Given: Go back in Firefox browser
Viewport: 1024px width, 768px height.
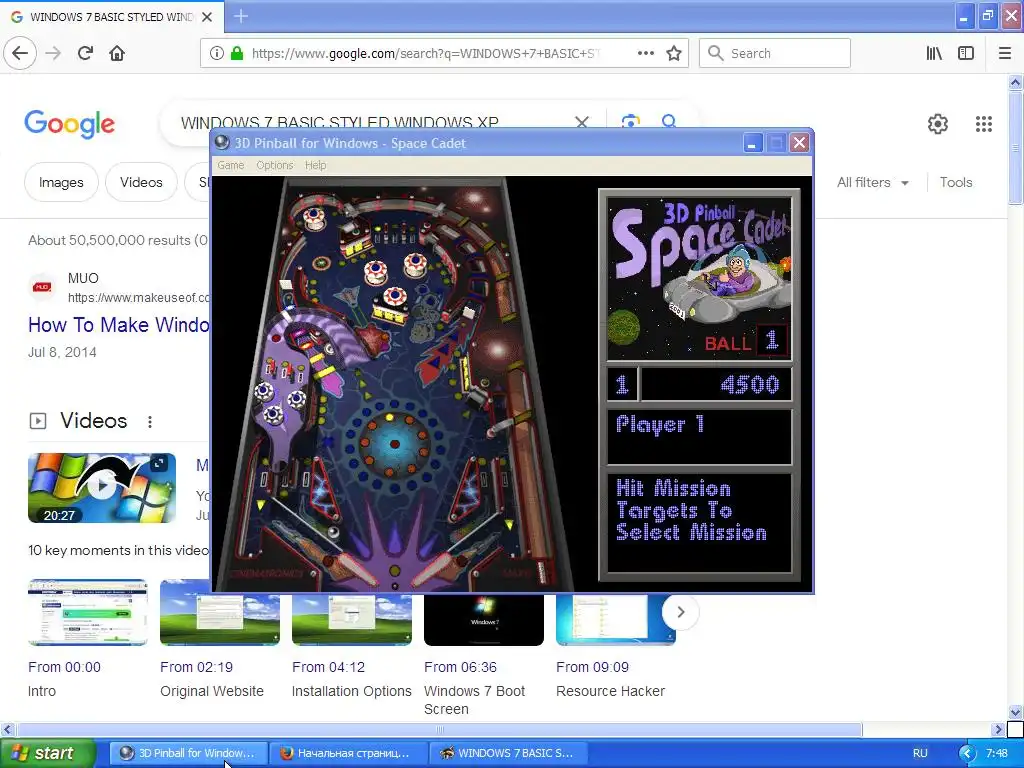Looking at the screenshot, I should click(x=20, y=53).
